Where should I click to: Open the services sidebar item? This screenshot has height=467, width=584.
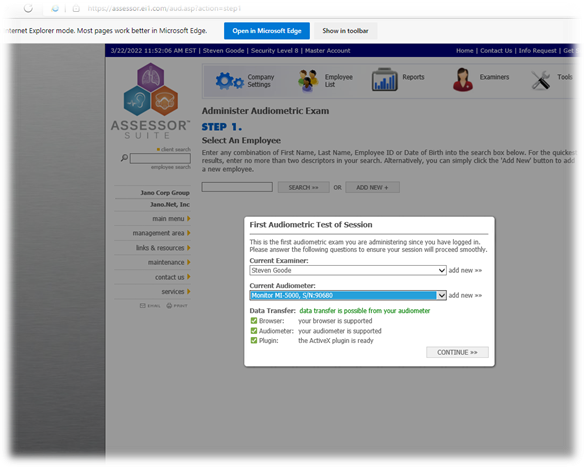point(173,292)
